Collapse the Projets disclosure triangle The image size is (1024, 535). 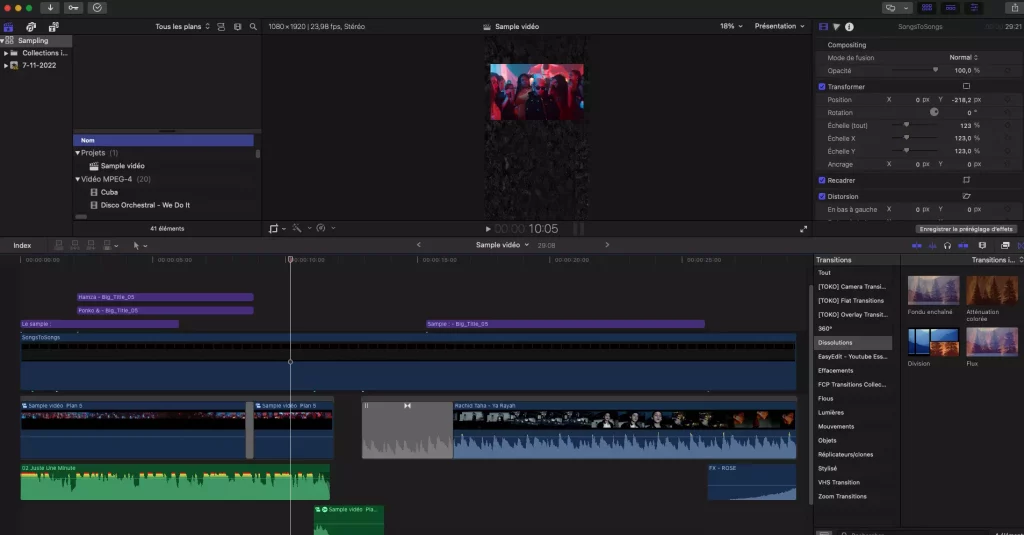[78, 153]
